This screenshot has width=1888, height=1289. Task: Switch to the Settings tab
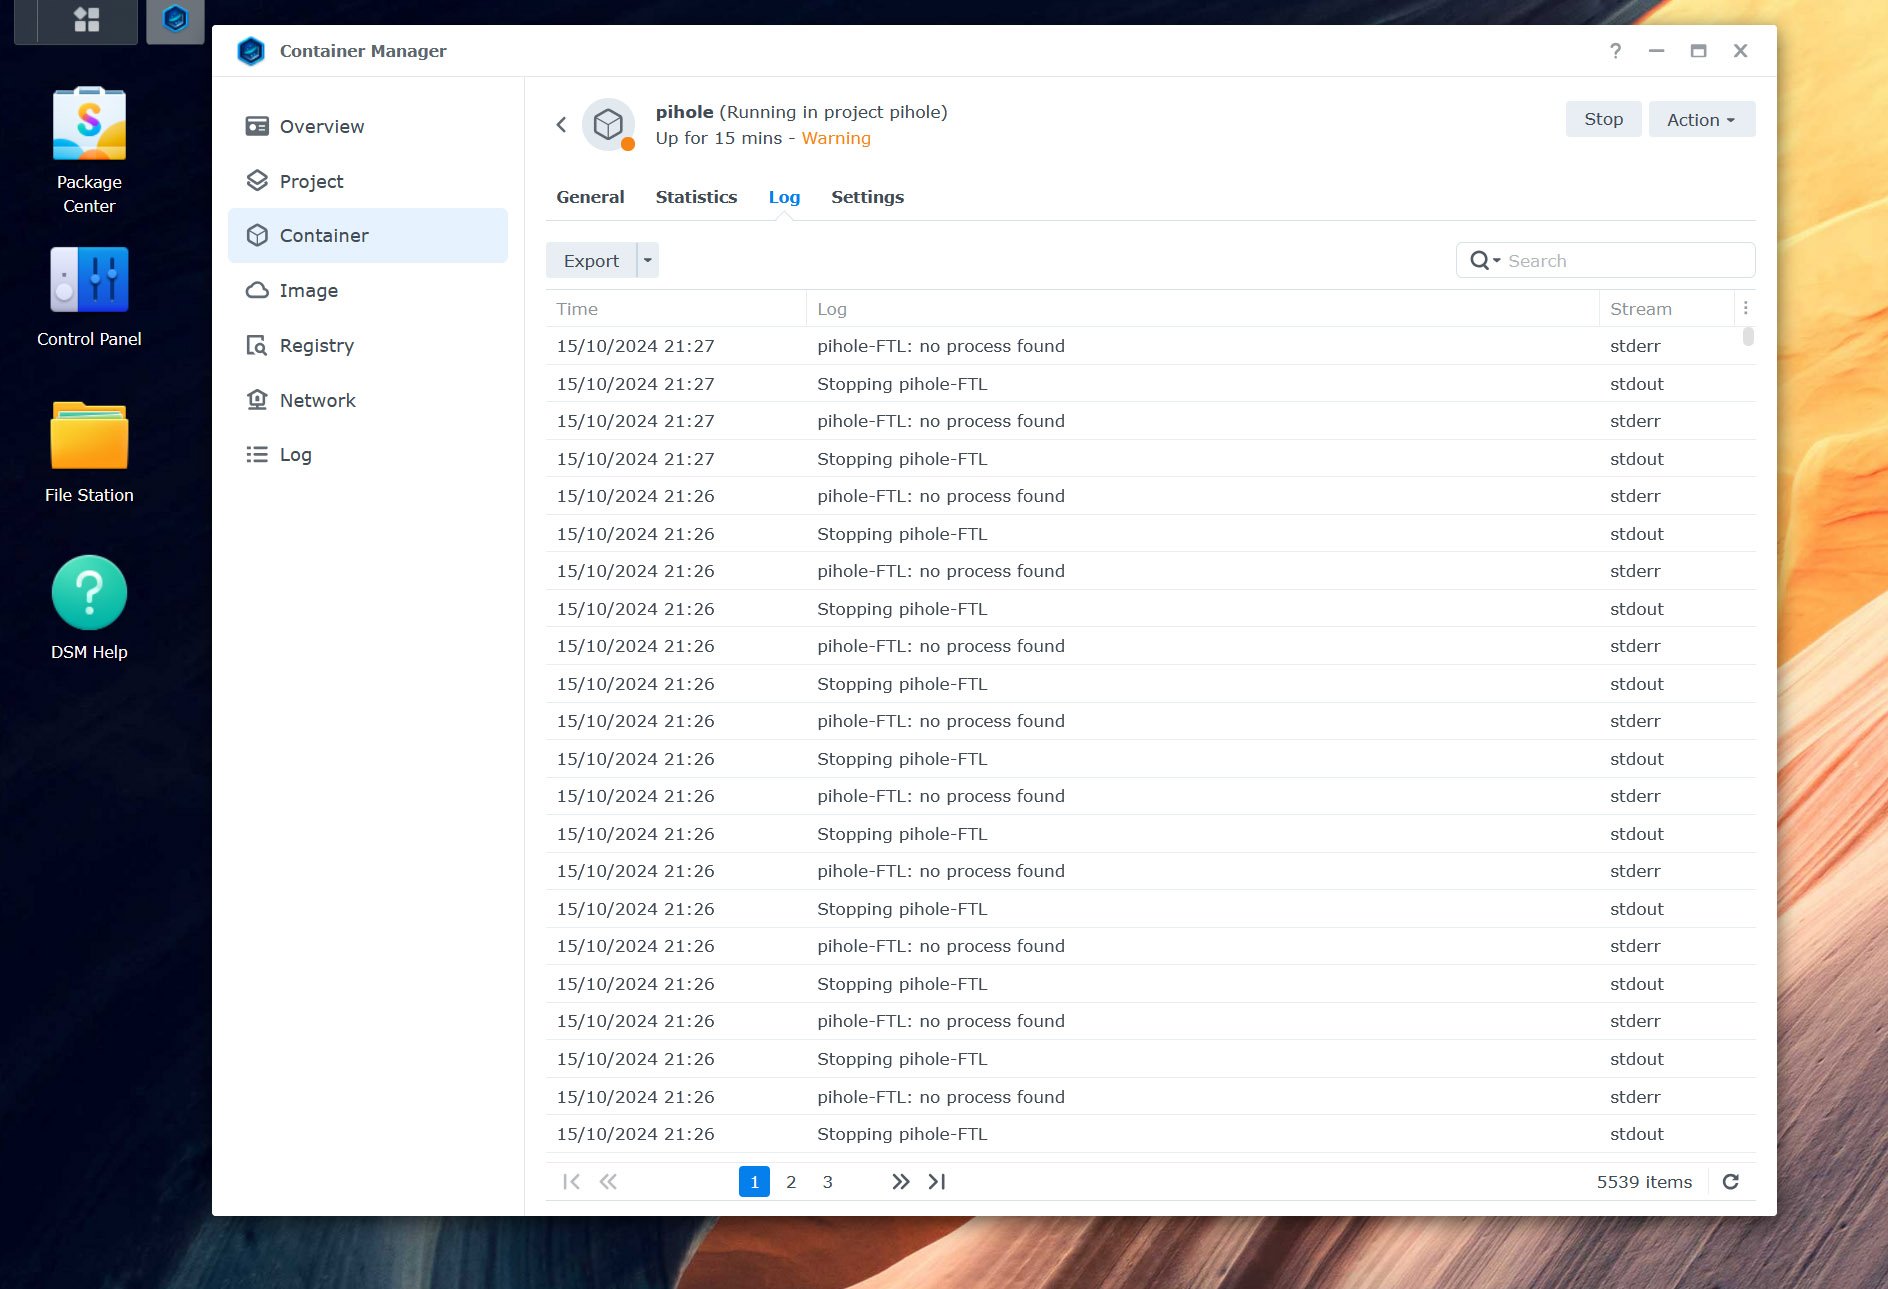click(867, 197)
